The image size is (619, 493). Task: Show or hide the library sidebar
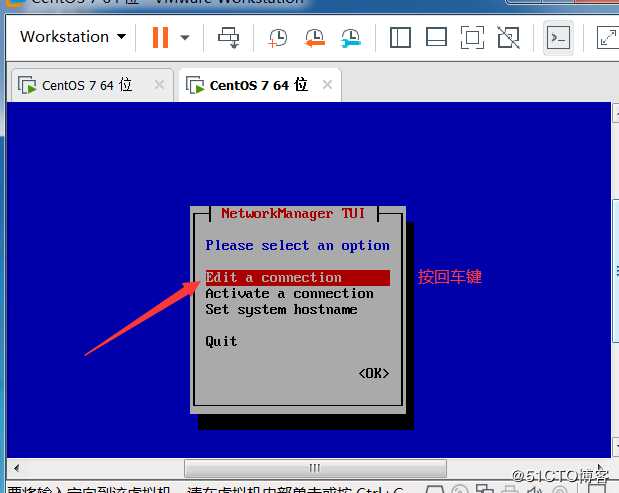click(400, 37)
